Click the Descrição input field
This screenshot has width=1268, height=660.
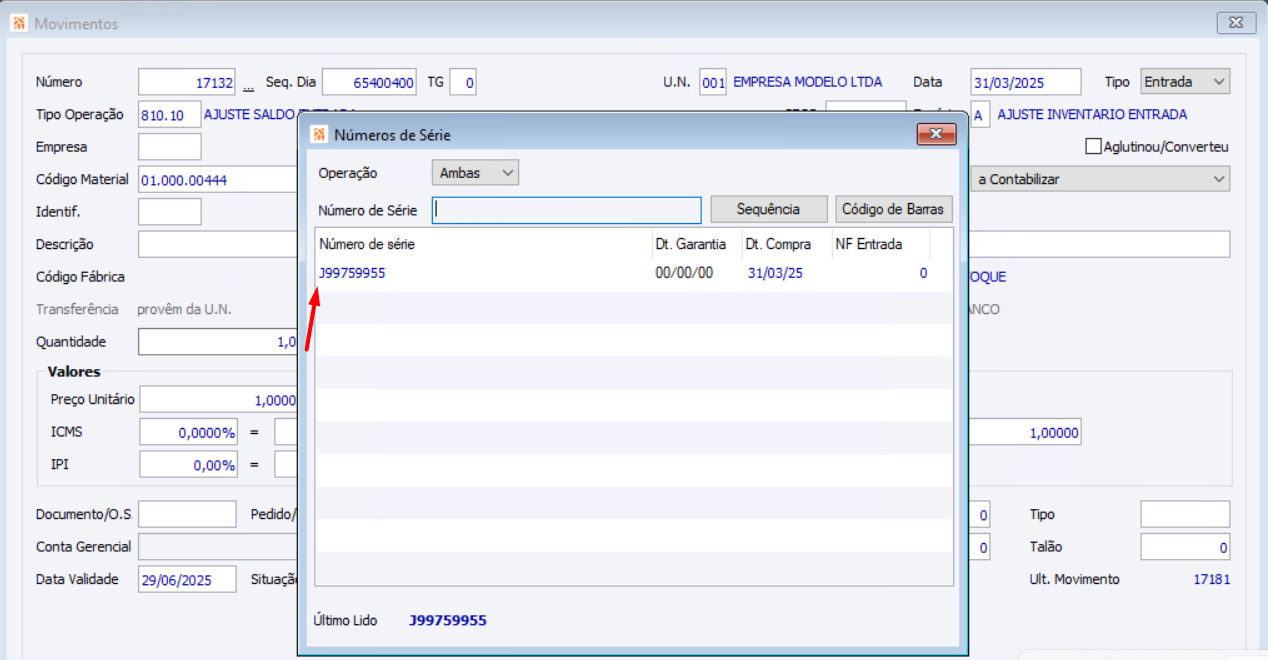(218, 244)
